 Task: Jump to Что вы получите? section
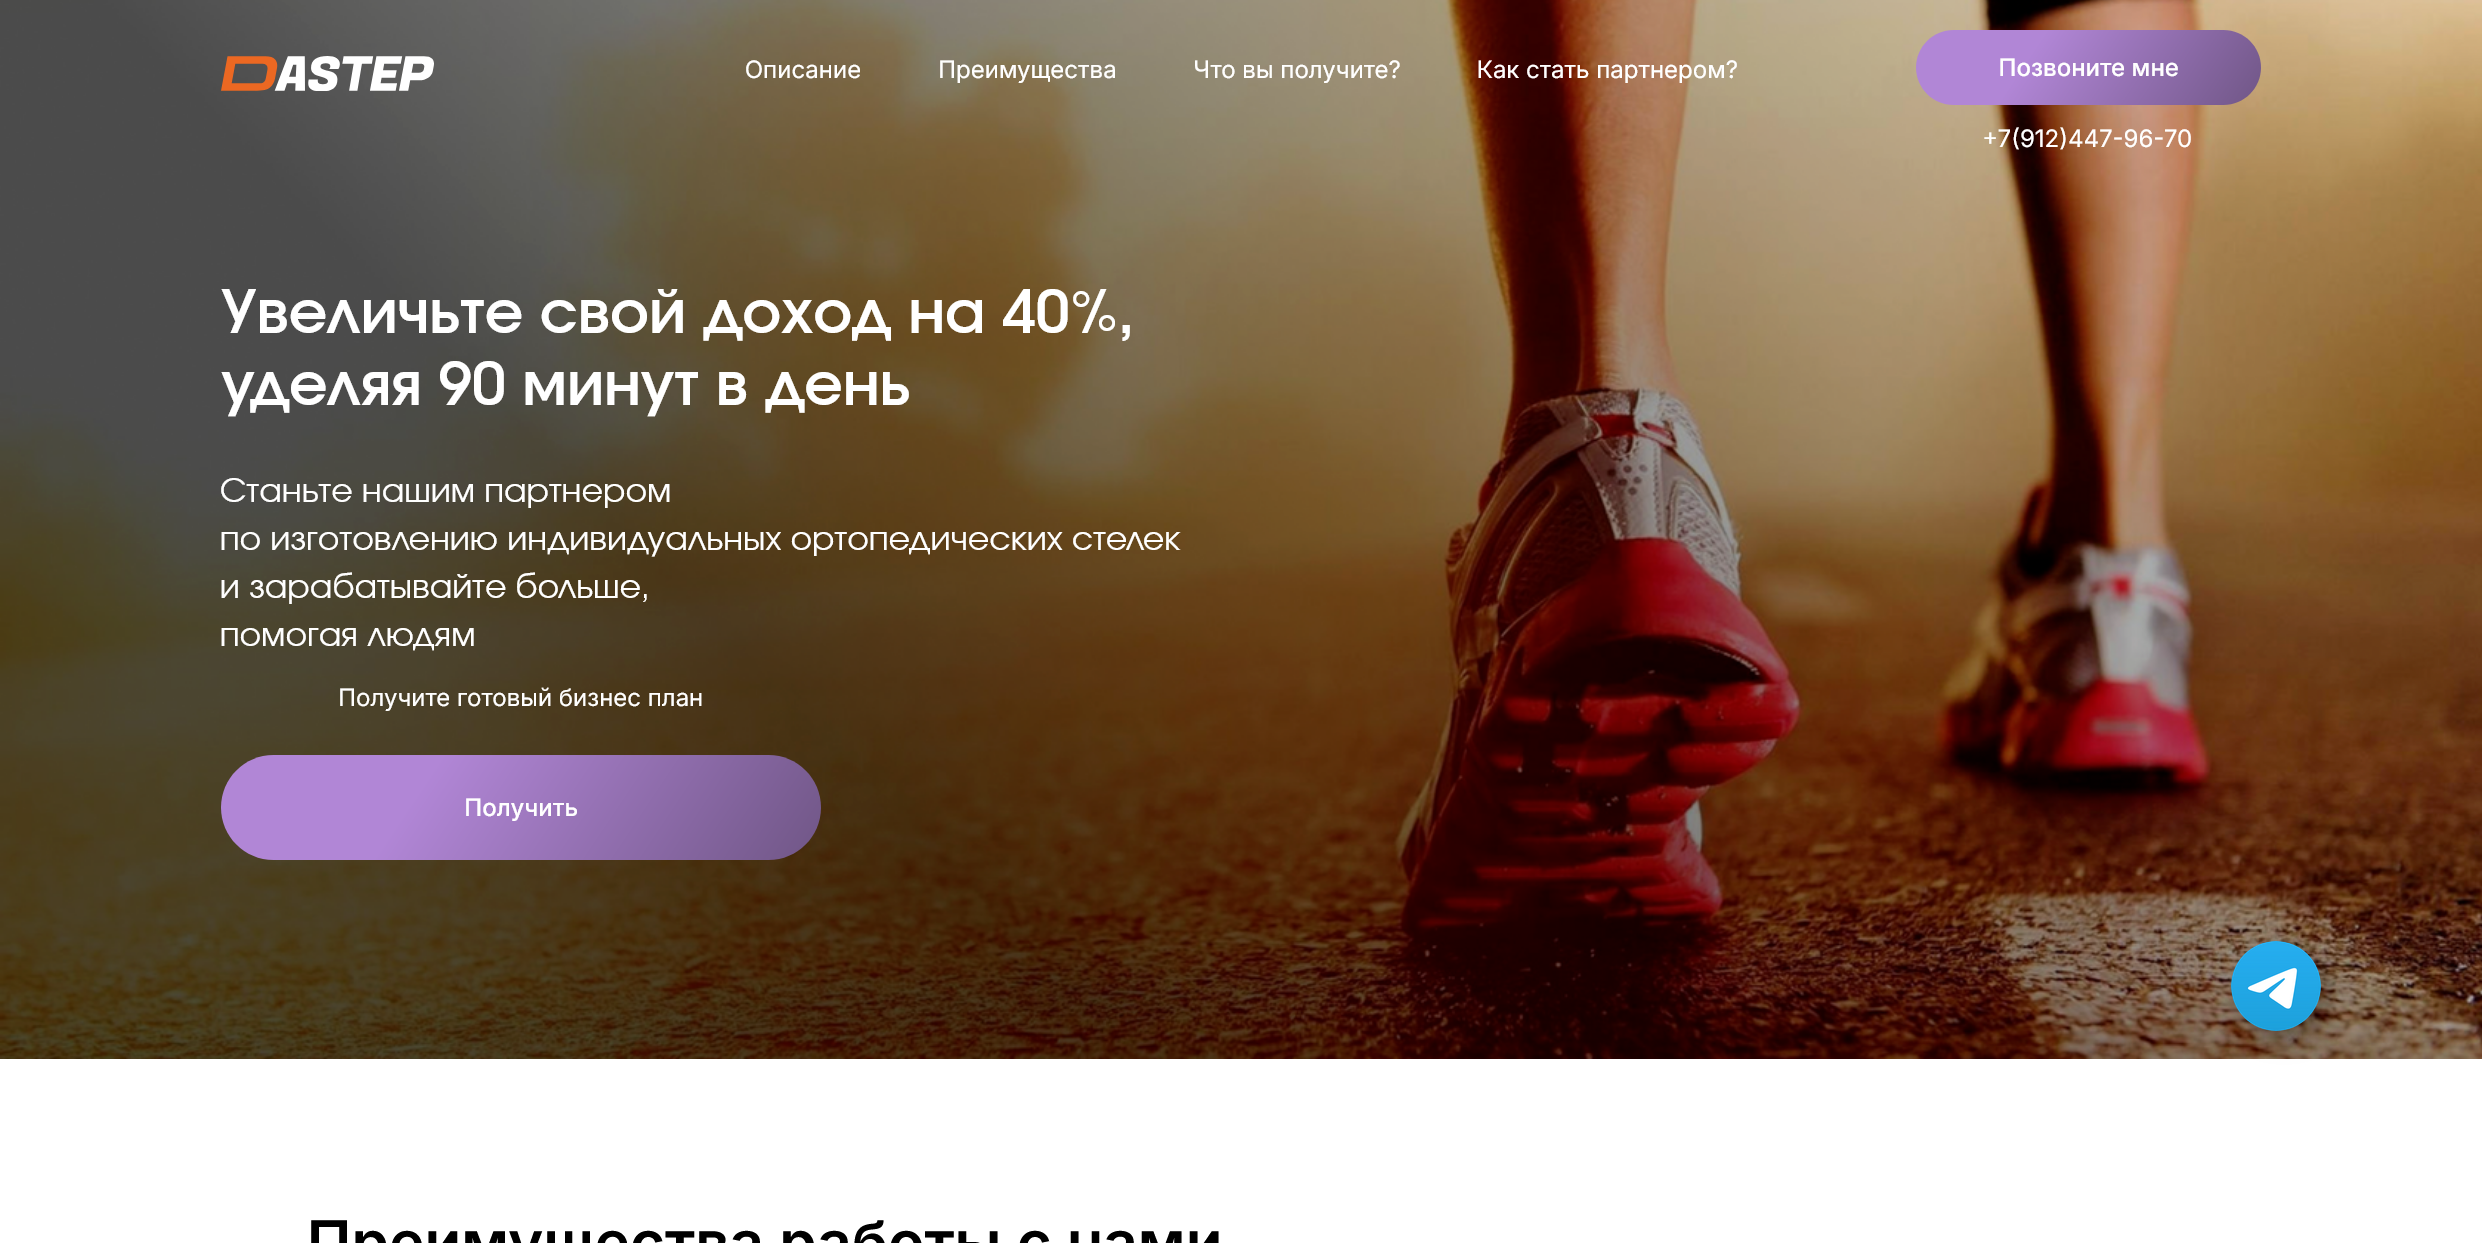pos(1296,70)
